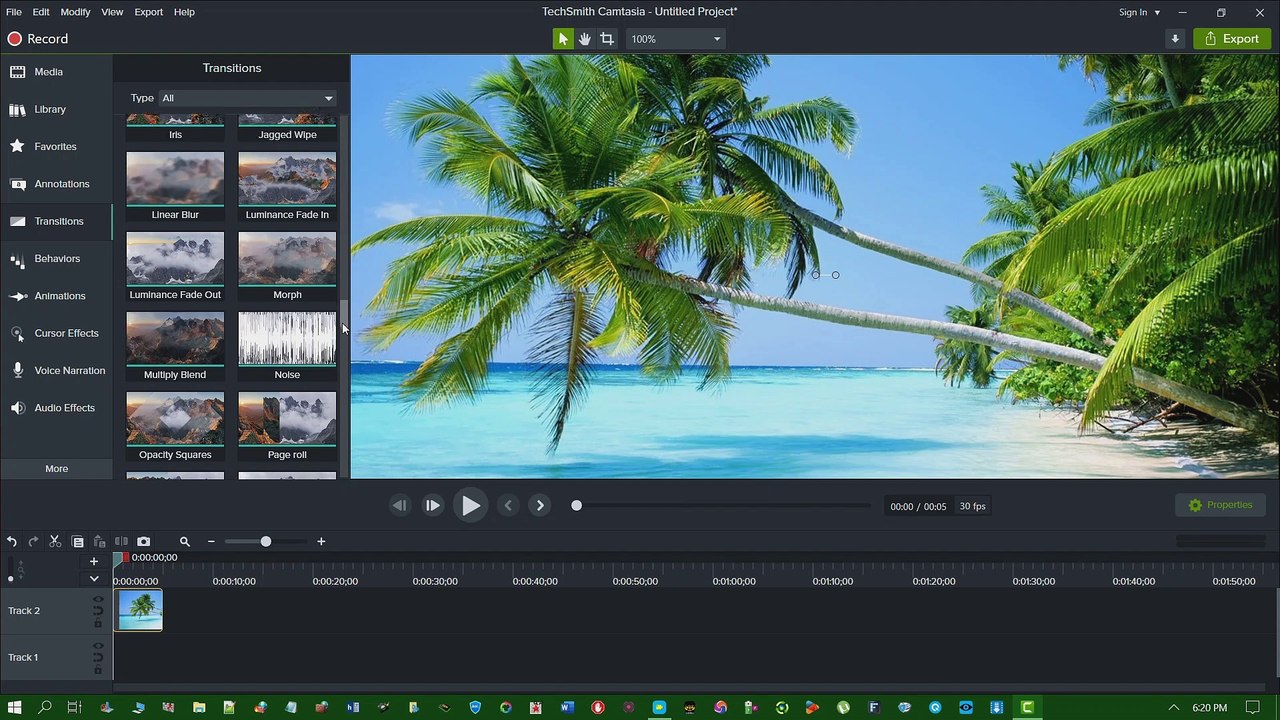Open the Media bin tab
This screenshot has height=720, width=1280.
pos(56,72)
